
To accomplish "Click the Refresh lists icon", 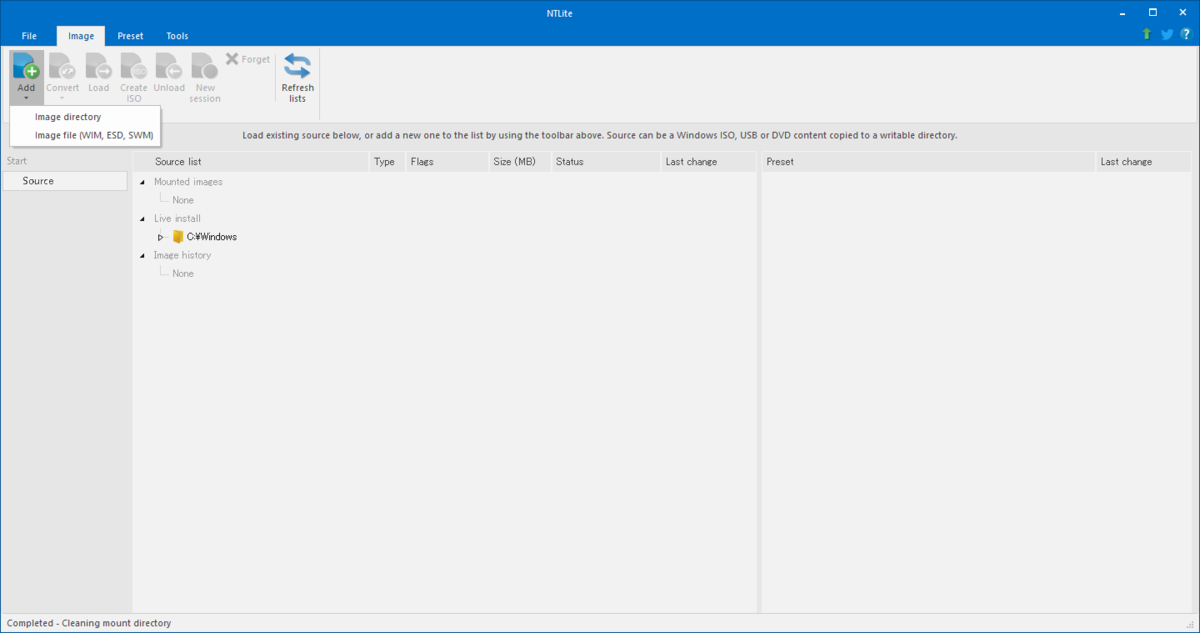I will (297, 66).
